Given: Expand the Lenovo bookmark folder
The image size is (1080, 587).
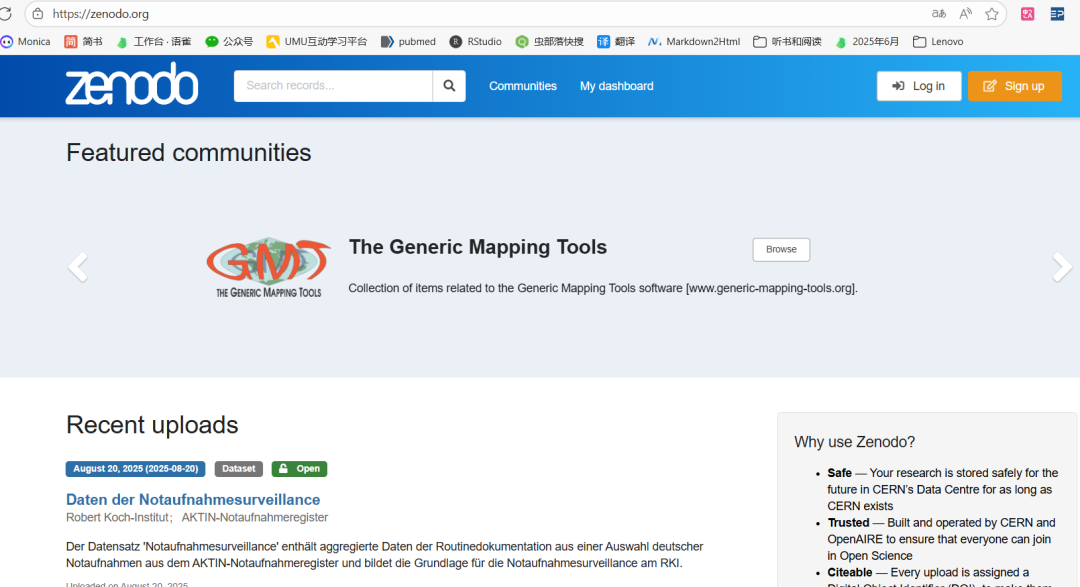Looking at the screenshot, I should coord(938,41).
